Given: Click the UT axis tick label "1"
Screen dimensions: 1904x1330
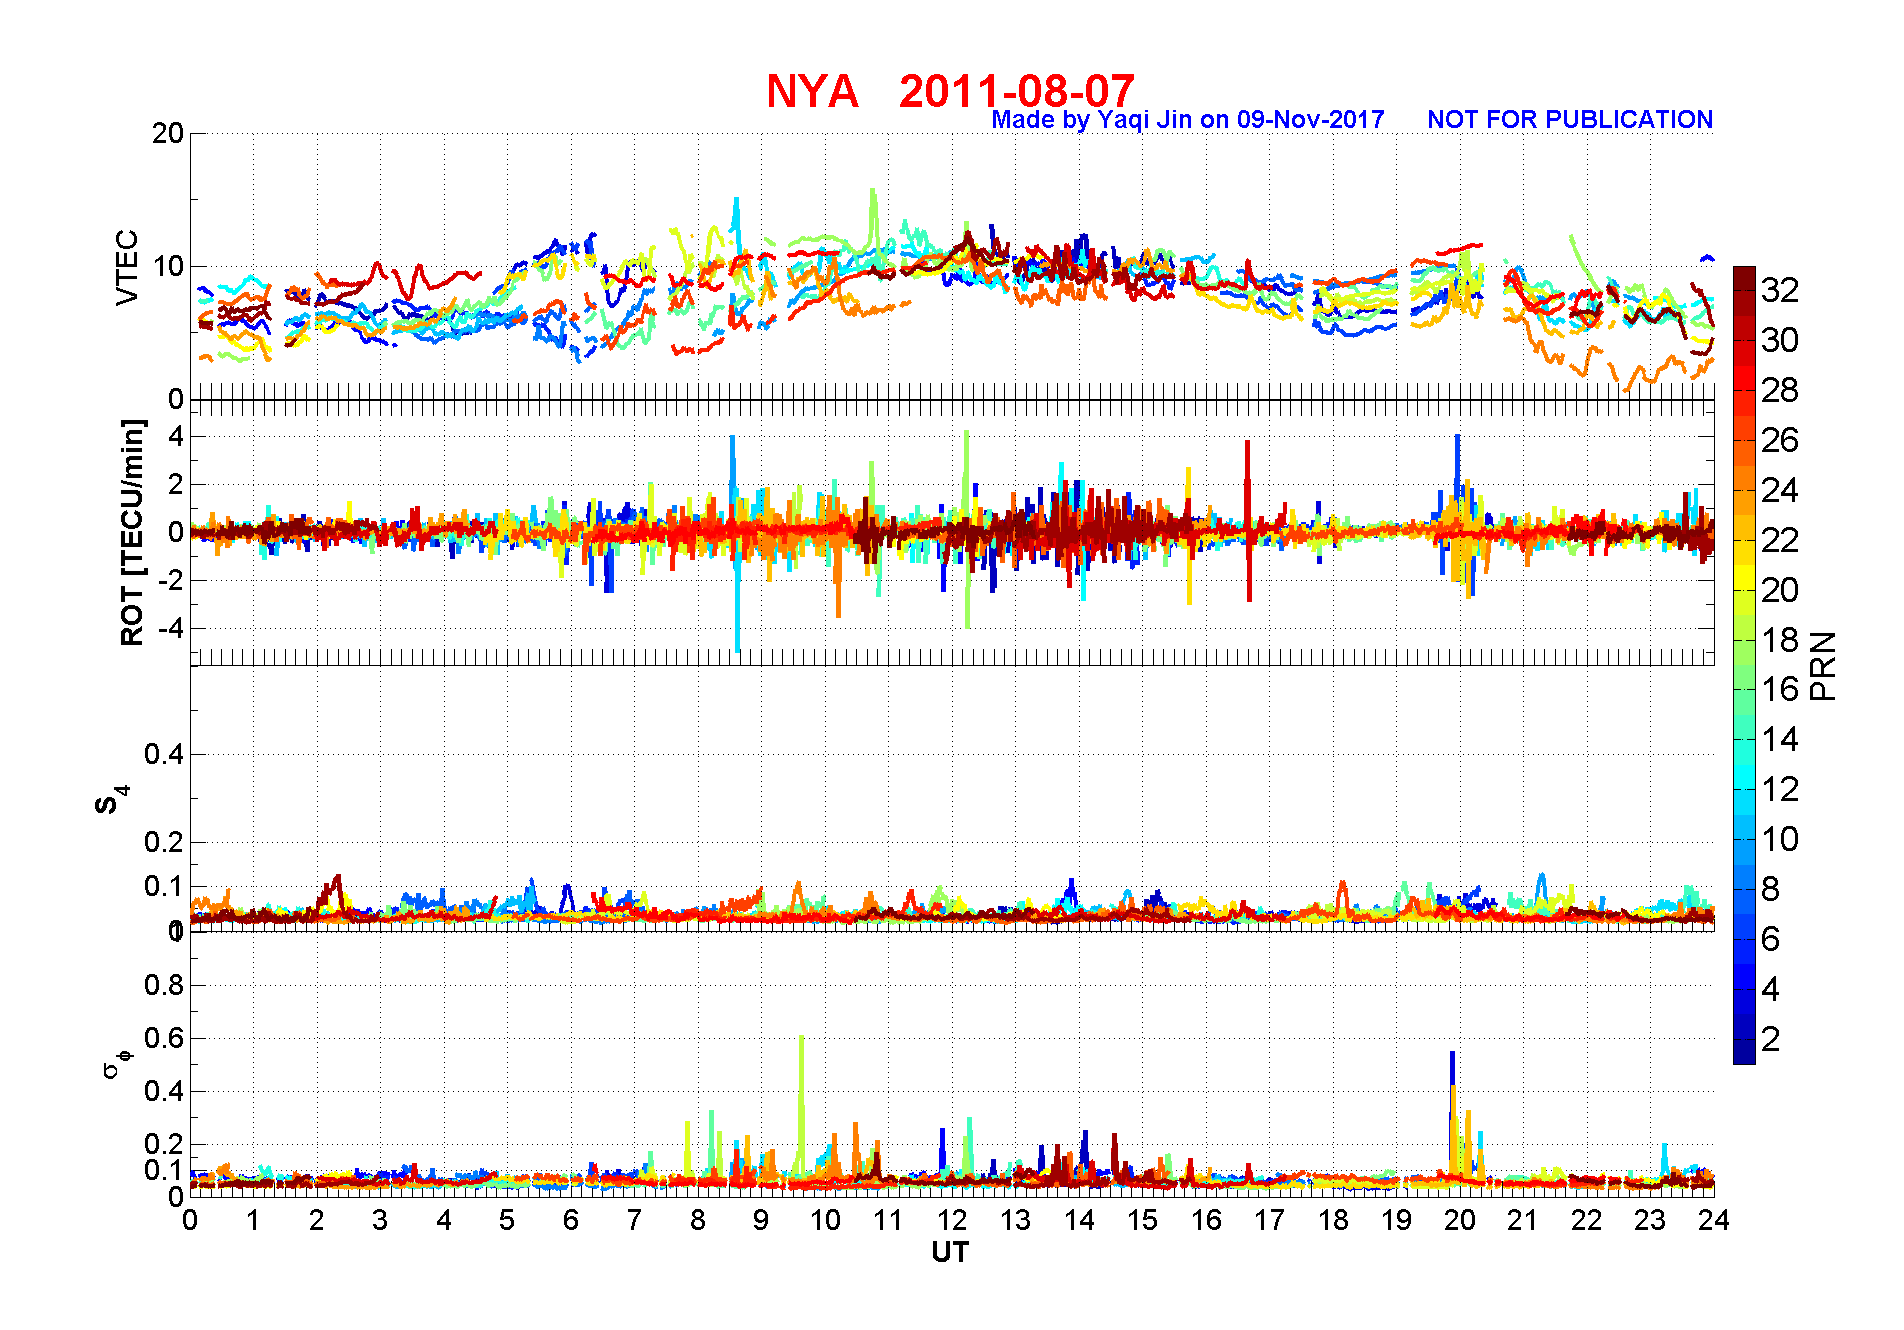Looking at the screenshot, I should coord(253,1220).
